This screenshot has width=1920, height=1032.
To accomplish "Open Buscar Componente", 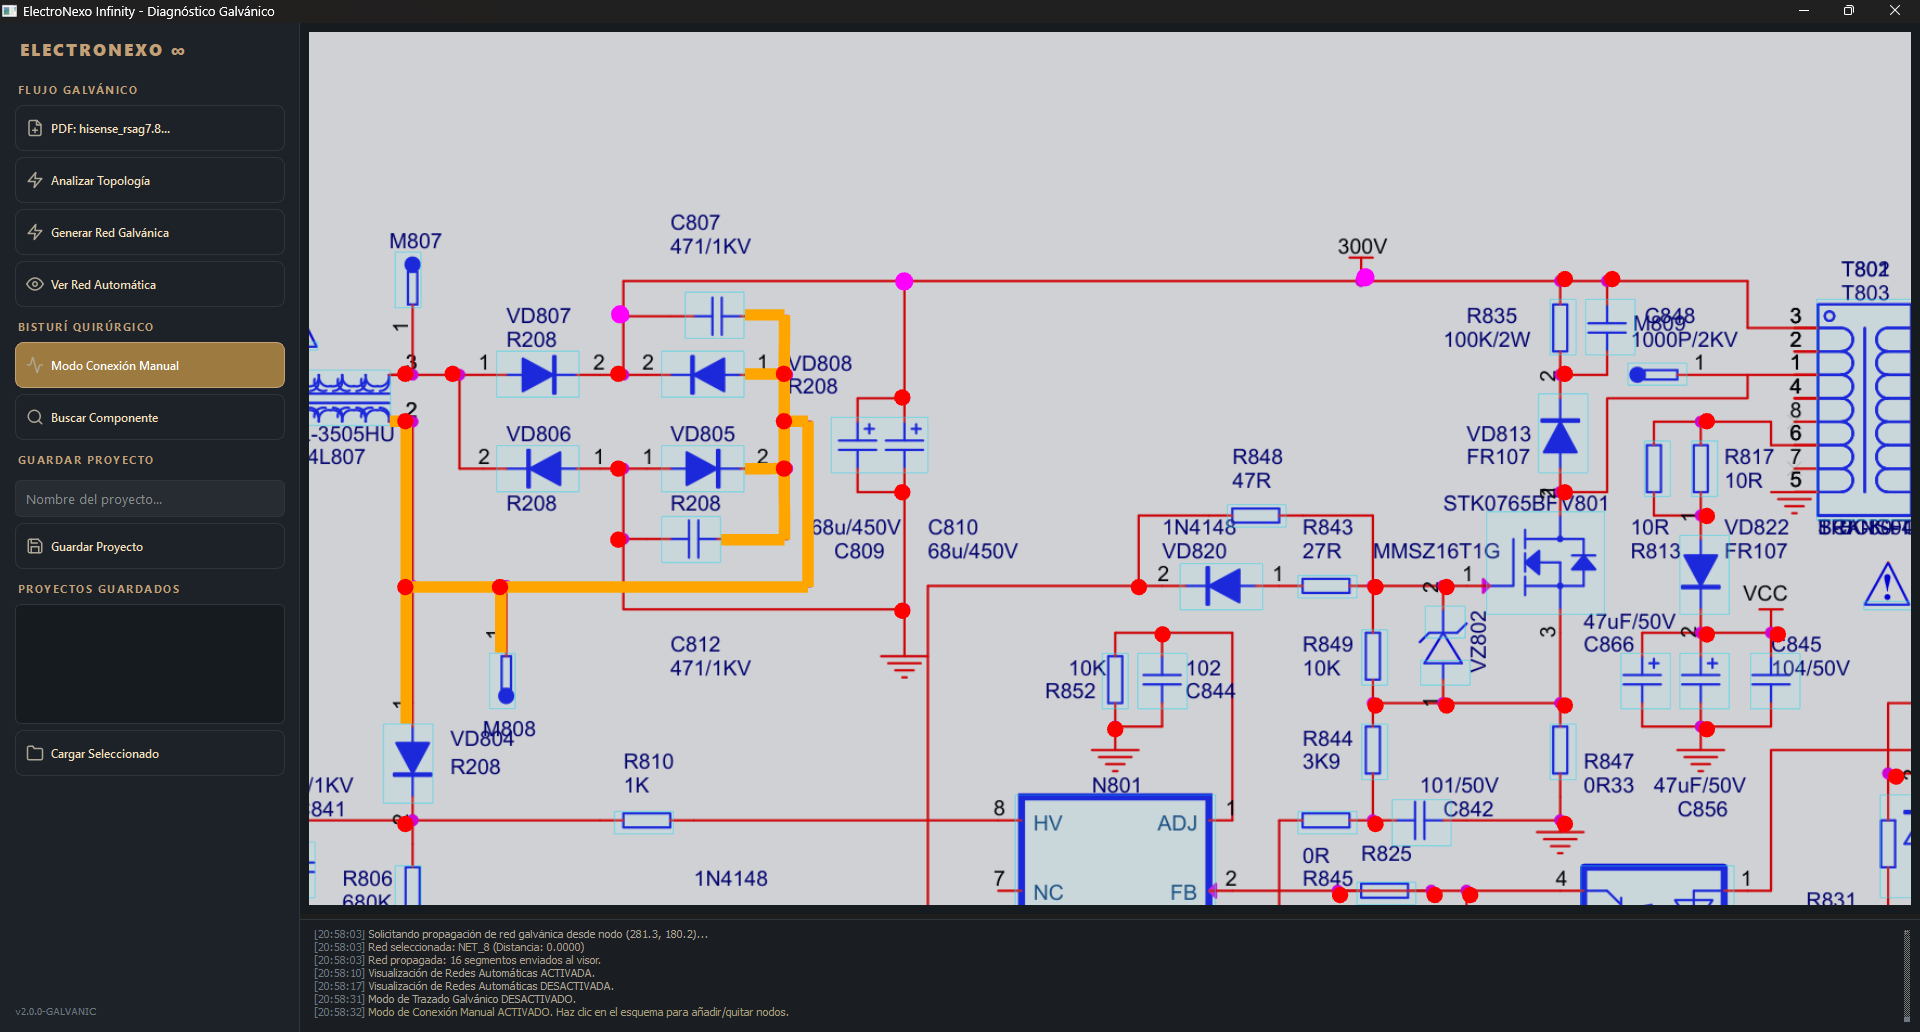I will coord(150,417).
